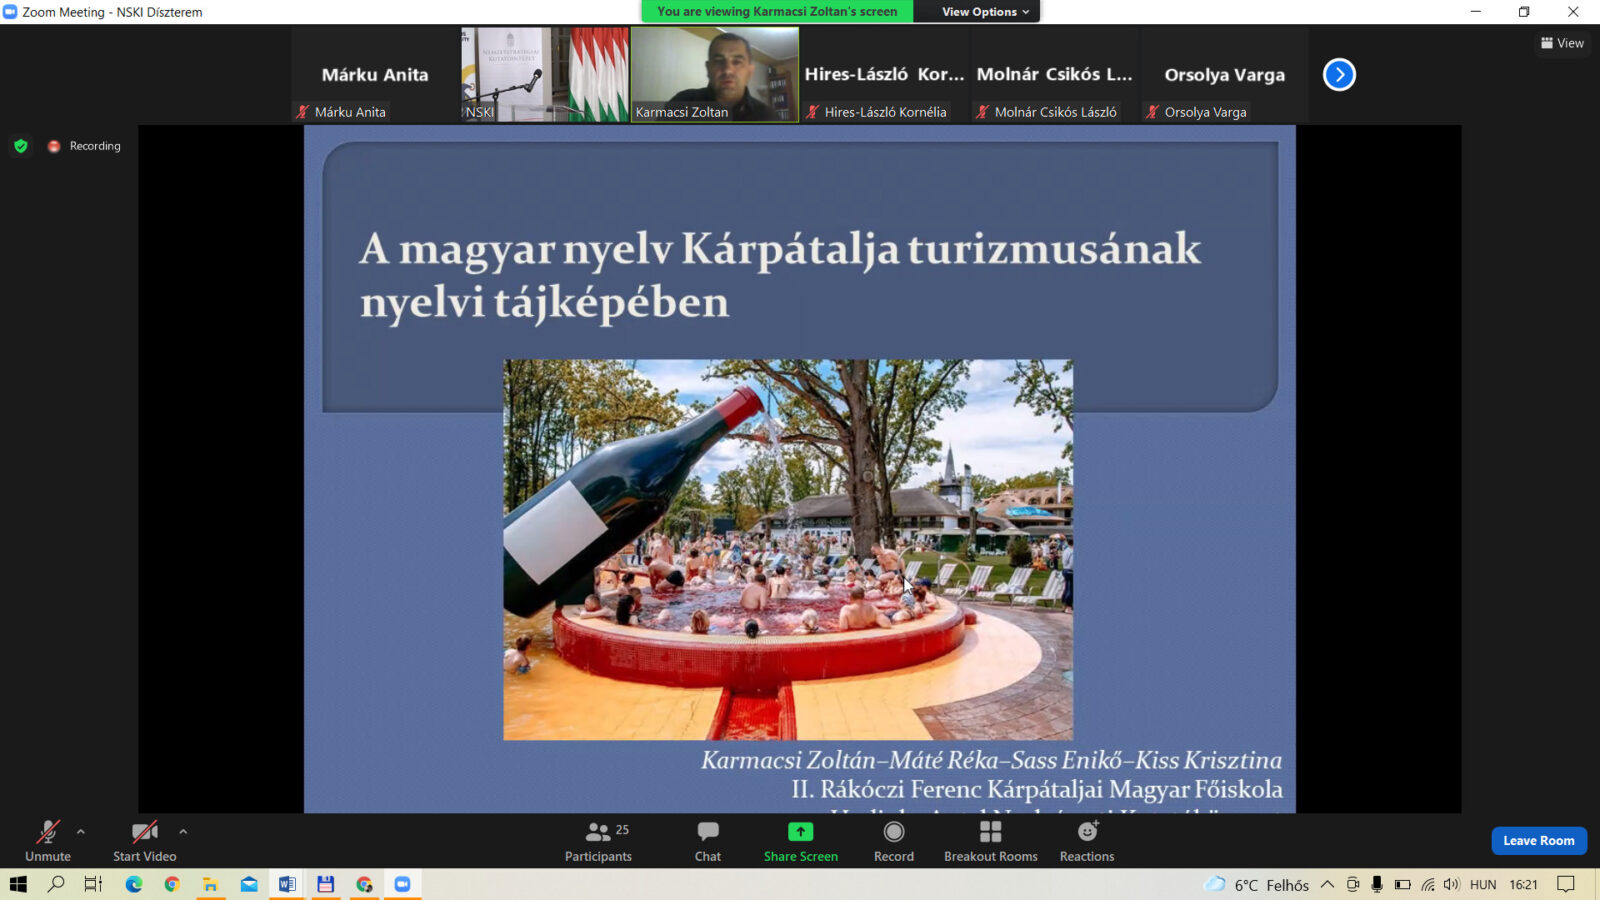Open the Reactions menu

[1087, 841]
